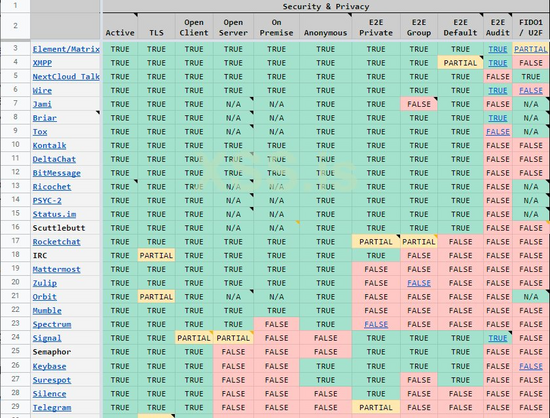Viewport: 550px width, 418px height.
Task: Select row header 16 for Scuttlebutt
Action: pyautogui.click(x=15, y=227)
